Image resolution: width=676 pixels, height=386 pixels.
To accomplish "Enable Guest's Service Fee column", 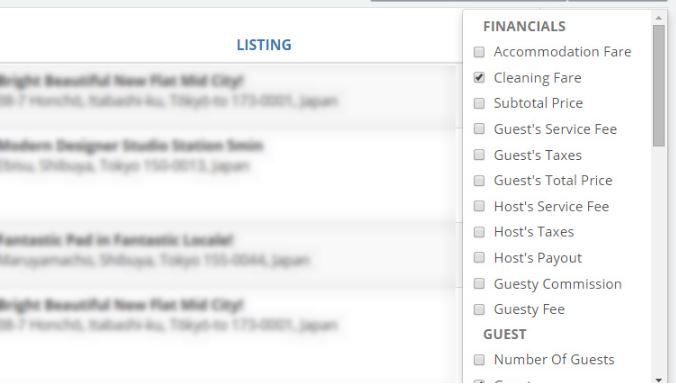I will pos(479,129).
